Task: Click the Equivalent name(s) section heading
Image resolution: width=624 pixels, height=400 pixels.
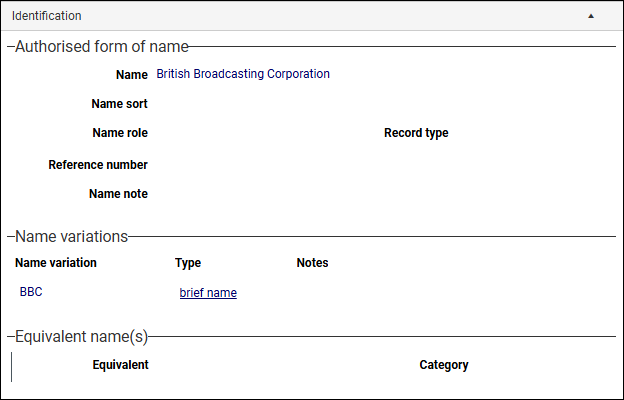Action: [81, 337]
